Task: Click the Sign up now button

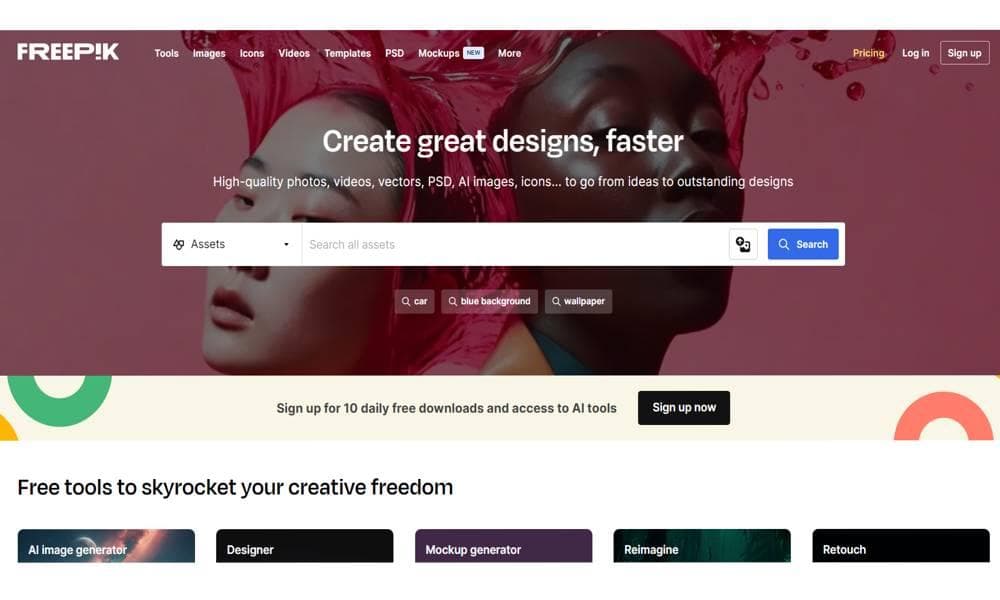Action: (x=684, y=408)
